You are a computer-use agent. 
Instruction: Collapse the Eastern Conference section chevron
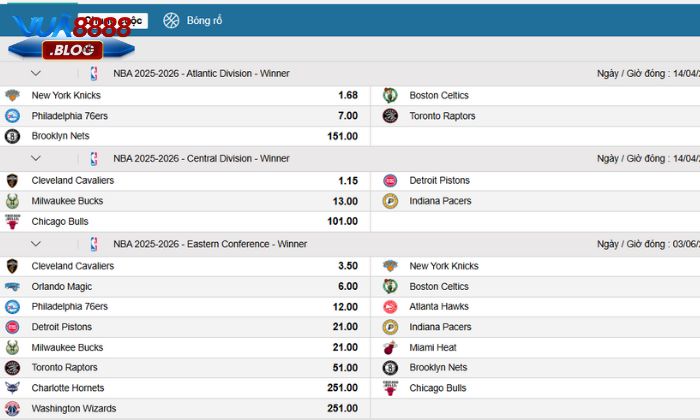(36, 244)
